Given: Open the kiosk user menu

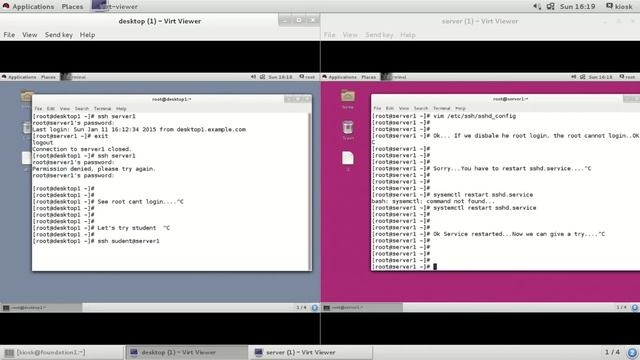Looking at the screenshot, I should [x=619, y=6].
